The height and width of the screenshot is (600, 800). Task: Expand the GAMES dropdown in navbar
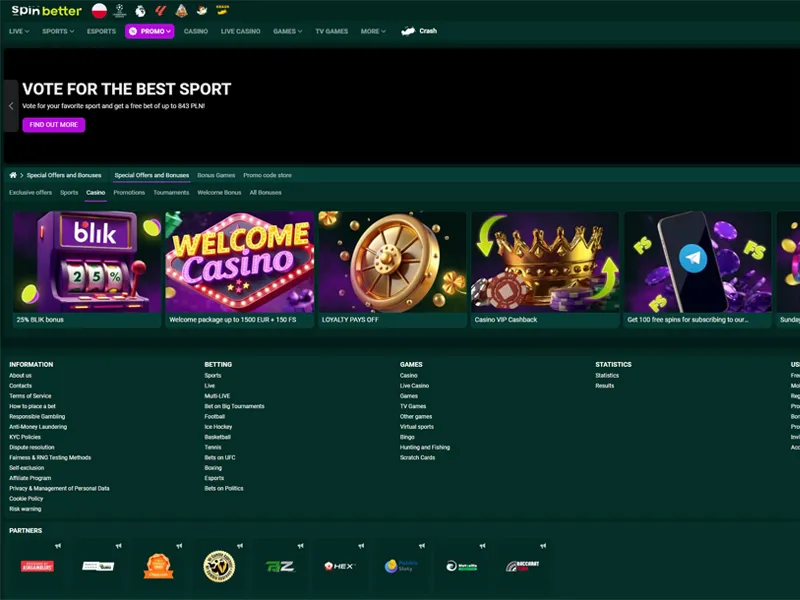[x=287, y=31]
